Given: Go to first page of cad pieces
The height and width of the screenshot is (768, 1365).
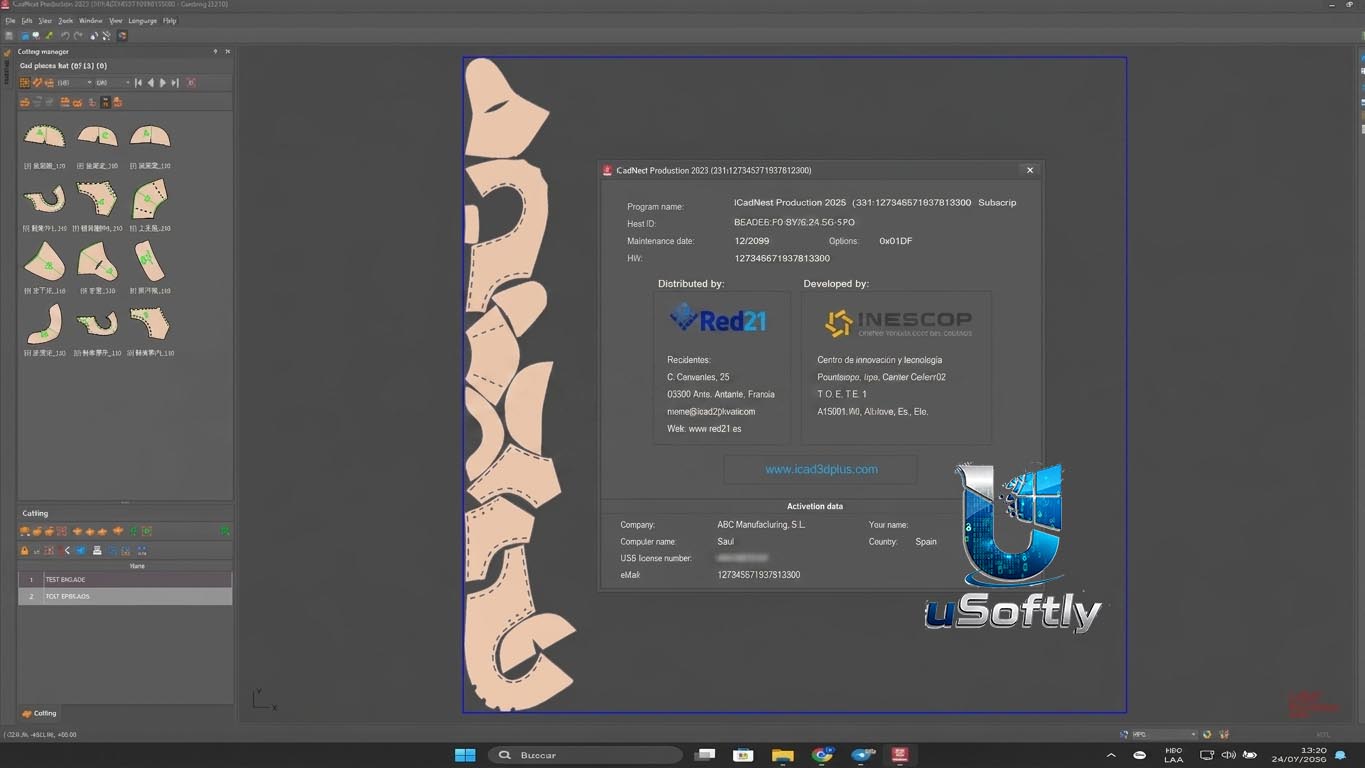Looking at the screenshot, I should pos(139,83).
